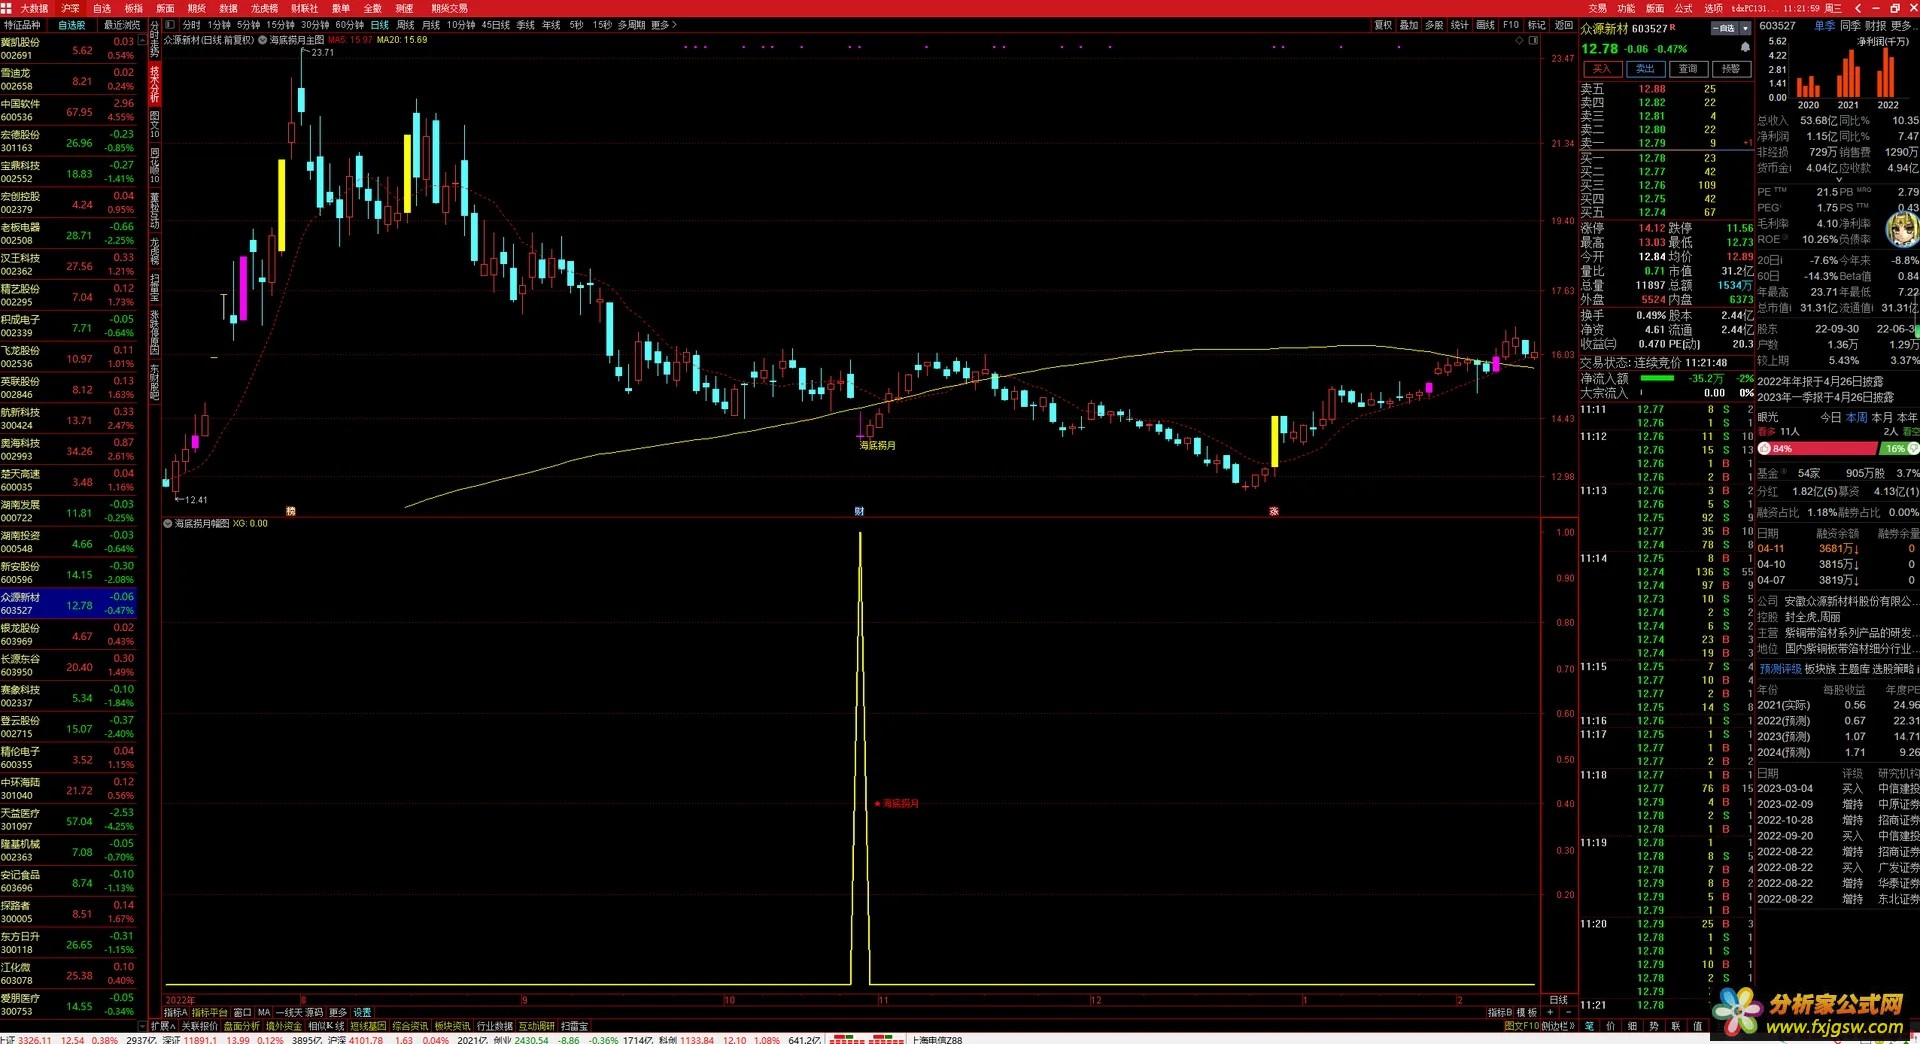
Task: Click the 查询 button
Action: 1688,69
